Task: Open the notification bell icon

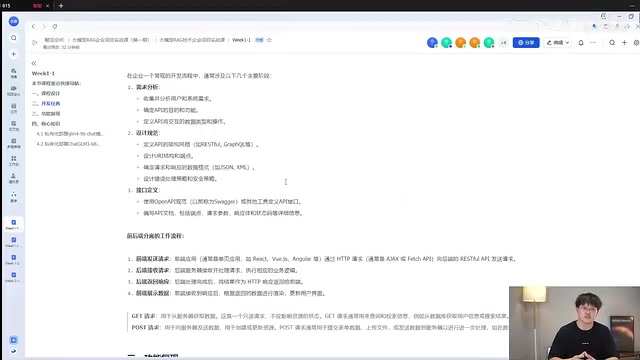Action: (581, 42)
